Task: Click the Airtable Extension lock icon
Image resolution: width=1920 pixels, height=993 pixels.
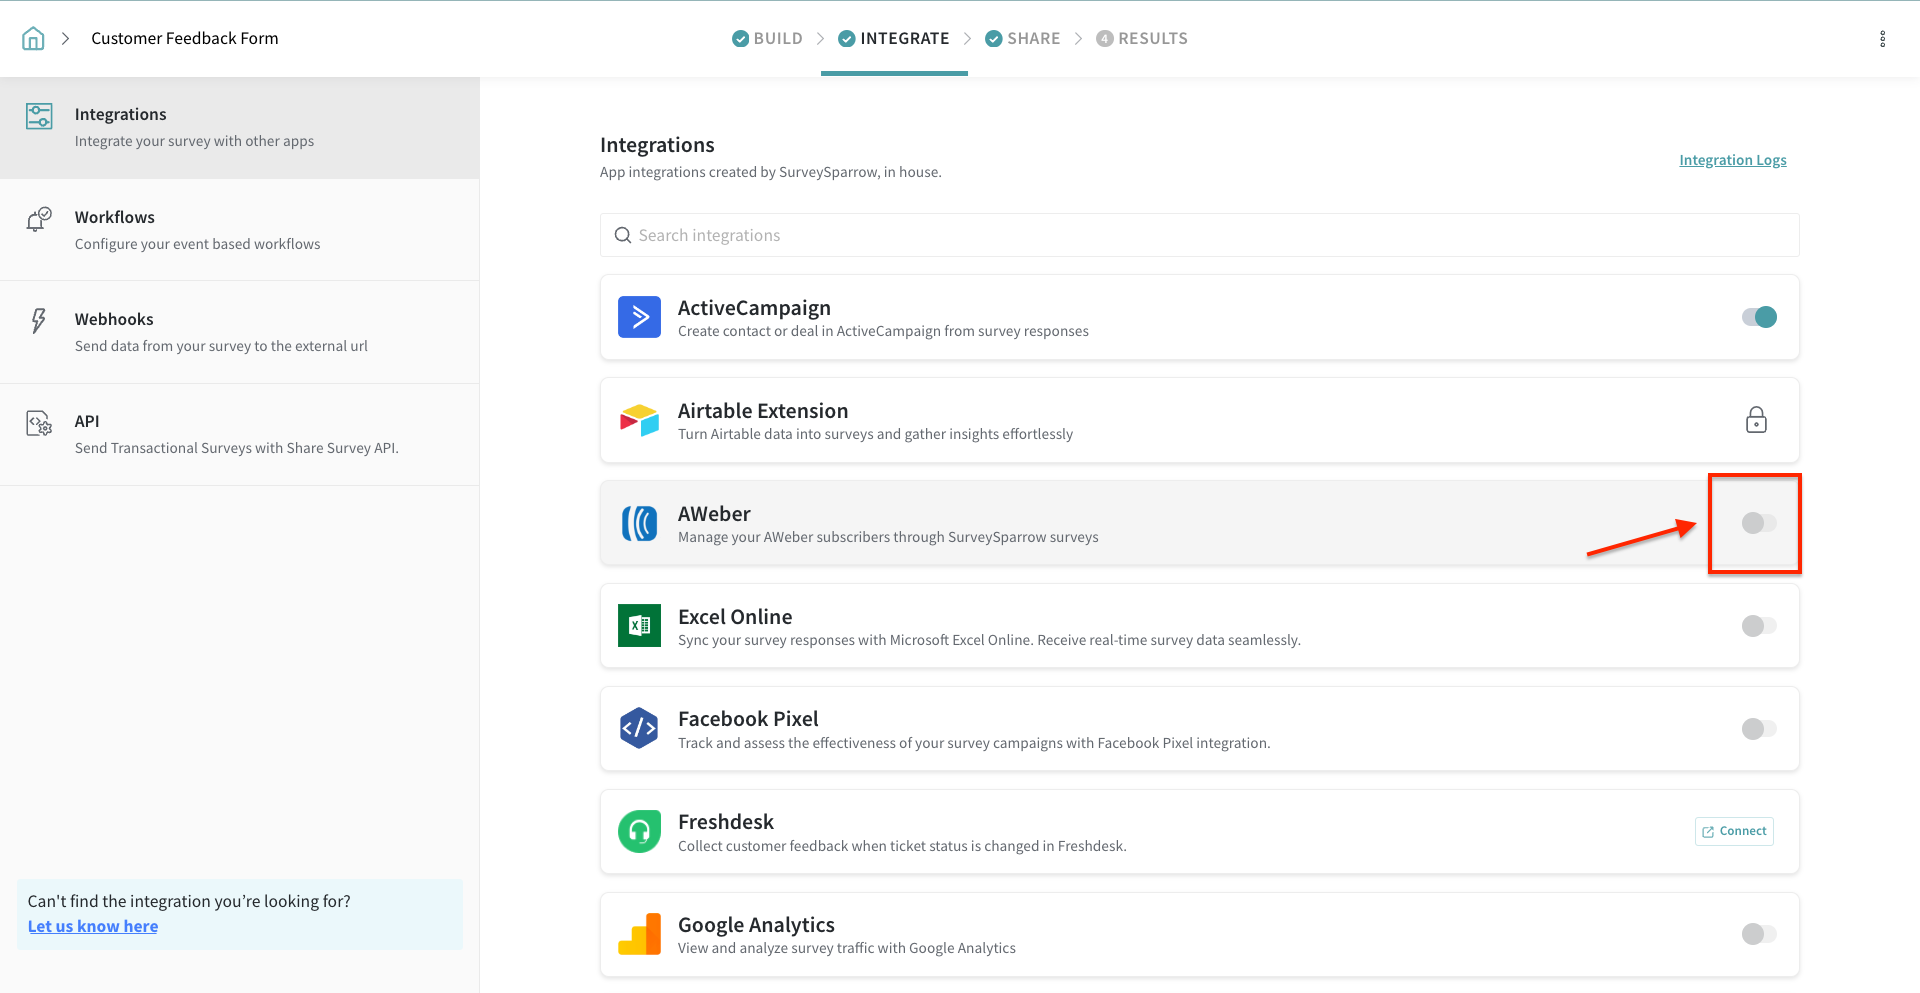Action: coord(1756,420)
